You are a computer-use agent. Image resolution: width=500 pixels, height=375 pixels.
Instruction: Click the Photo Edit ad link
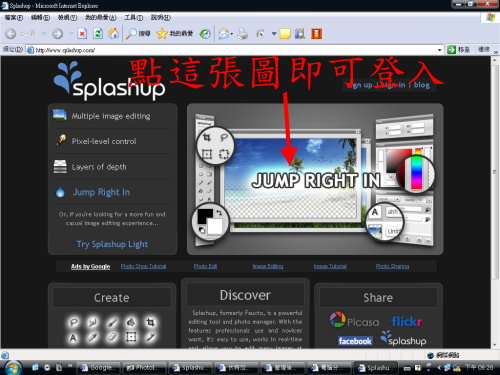pos(205,266)
